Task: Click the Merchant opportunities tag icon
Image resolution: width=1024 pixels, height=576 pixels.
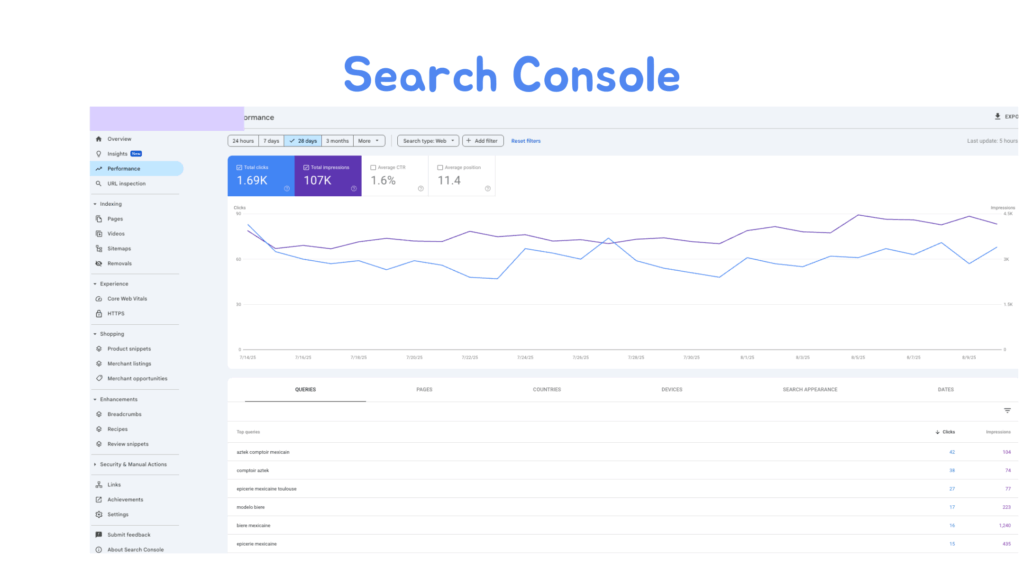Action: 99,379
